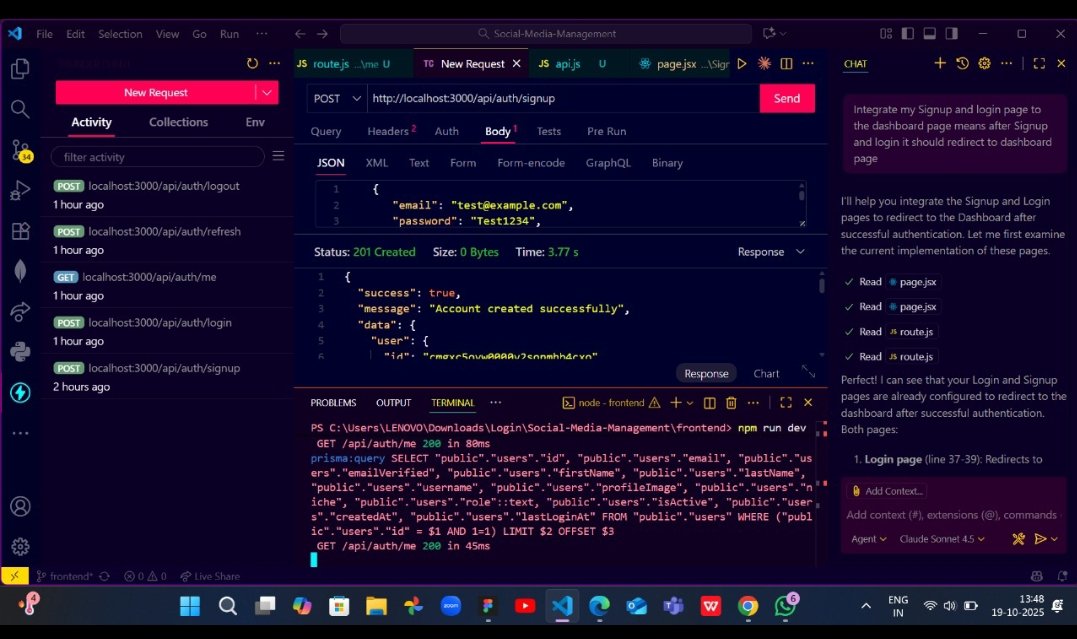Open Manage gear icon in activity bar

click(x=21, y=546)
